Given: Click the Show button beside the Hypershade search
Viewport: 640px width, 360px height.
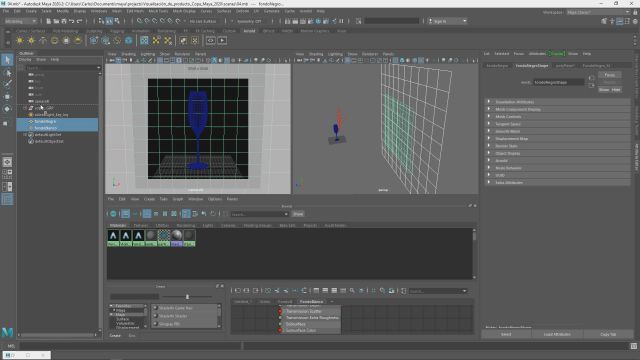Looking at the screenshot, I should coord(298,214).
